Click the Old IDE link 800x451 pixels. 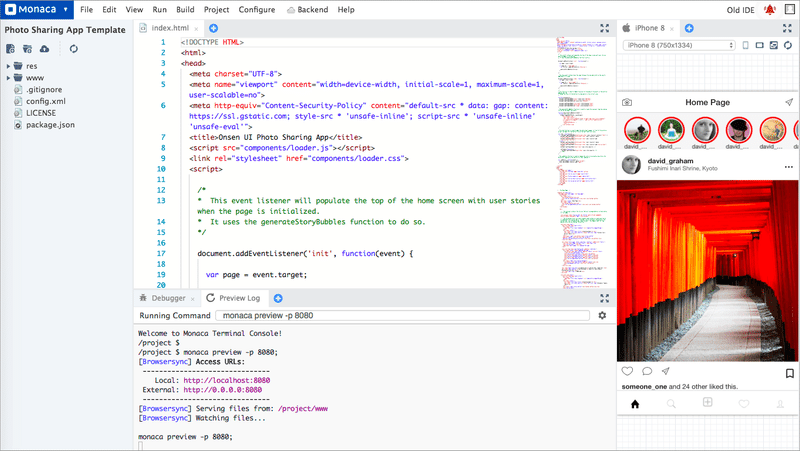(x=740, y=10)
